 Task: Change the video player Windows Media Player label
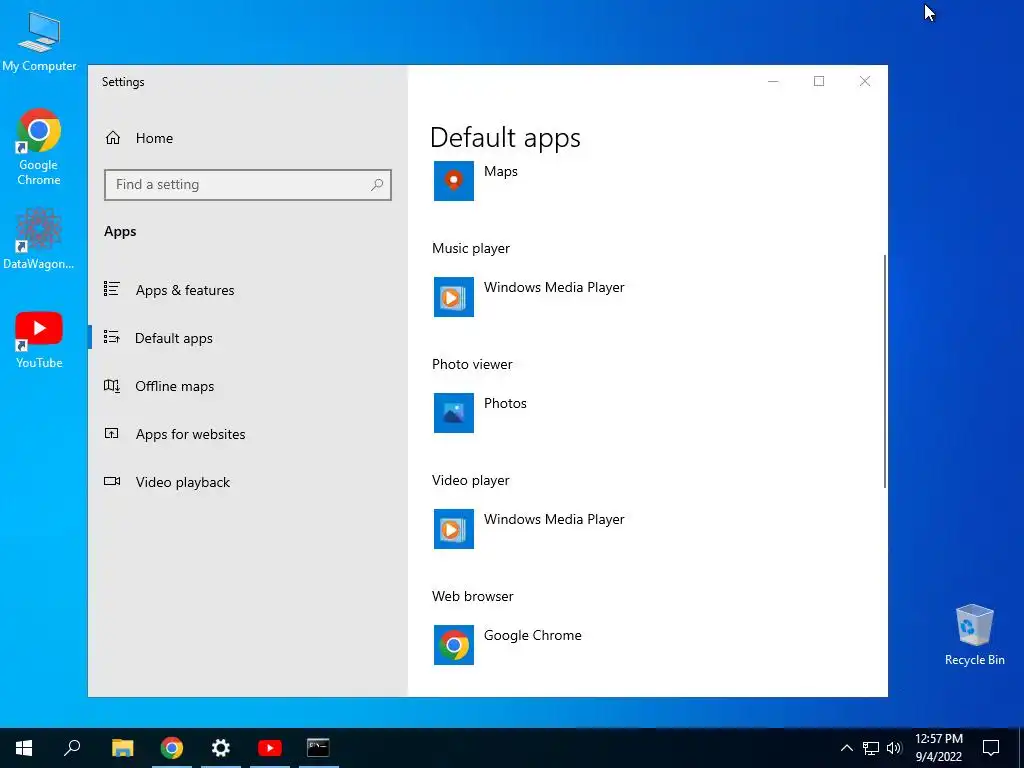click(x=554, y=519)
